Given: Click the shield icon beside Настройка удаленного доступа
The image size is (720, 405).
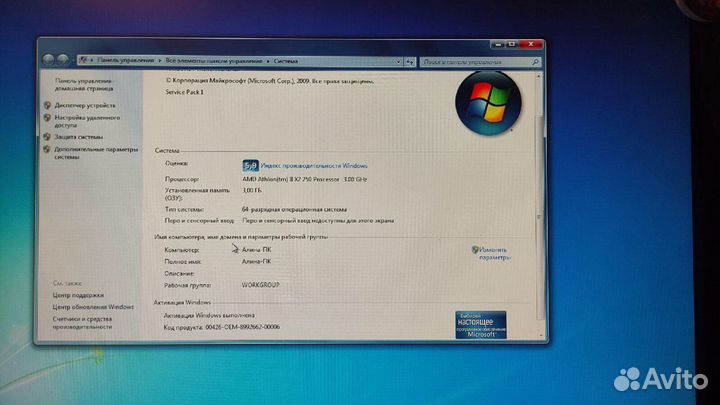Looking at the screenshot, I should point(48,118).
